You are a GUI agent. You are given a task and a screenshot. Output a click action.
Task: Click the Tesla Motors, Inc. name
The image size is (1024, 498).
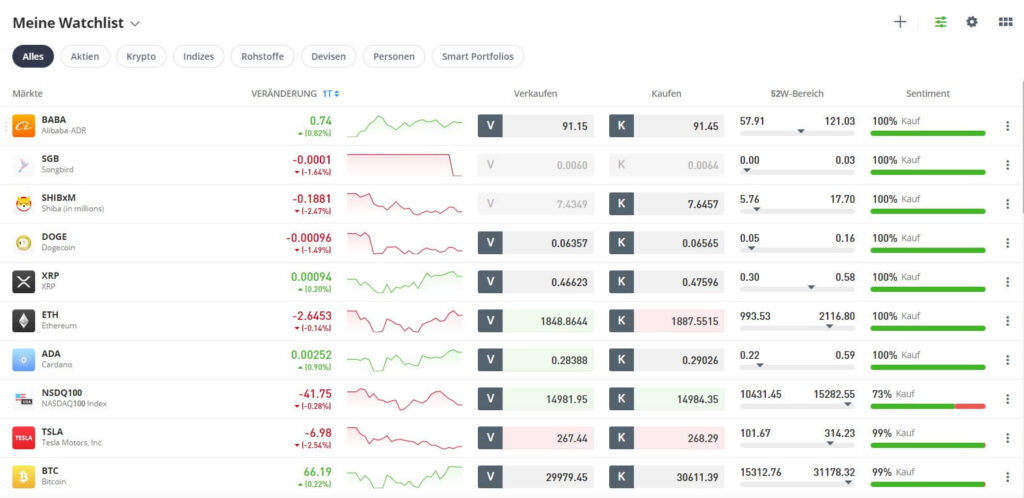pyautogui.click(x=72, y=443)
